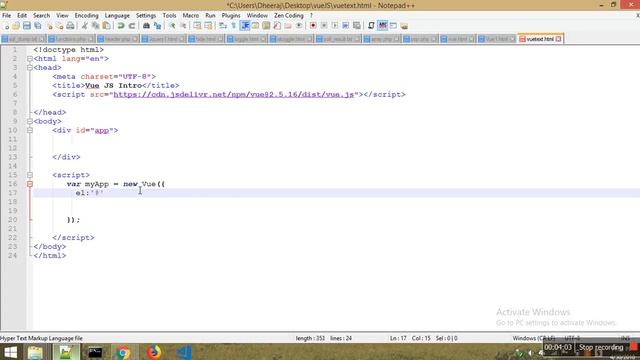Follow the cdn.jsdelivr.net vue.js link
Screen dimensions: 640x360
pos(233,94)
